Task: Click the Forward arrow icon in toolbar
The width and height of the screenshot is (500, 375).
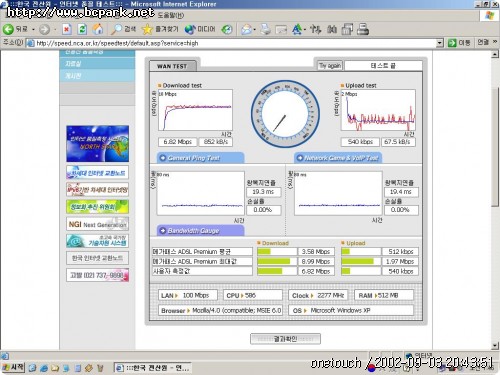Action: point(44,30)
